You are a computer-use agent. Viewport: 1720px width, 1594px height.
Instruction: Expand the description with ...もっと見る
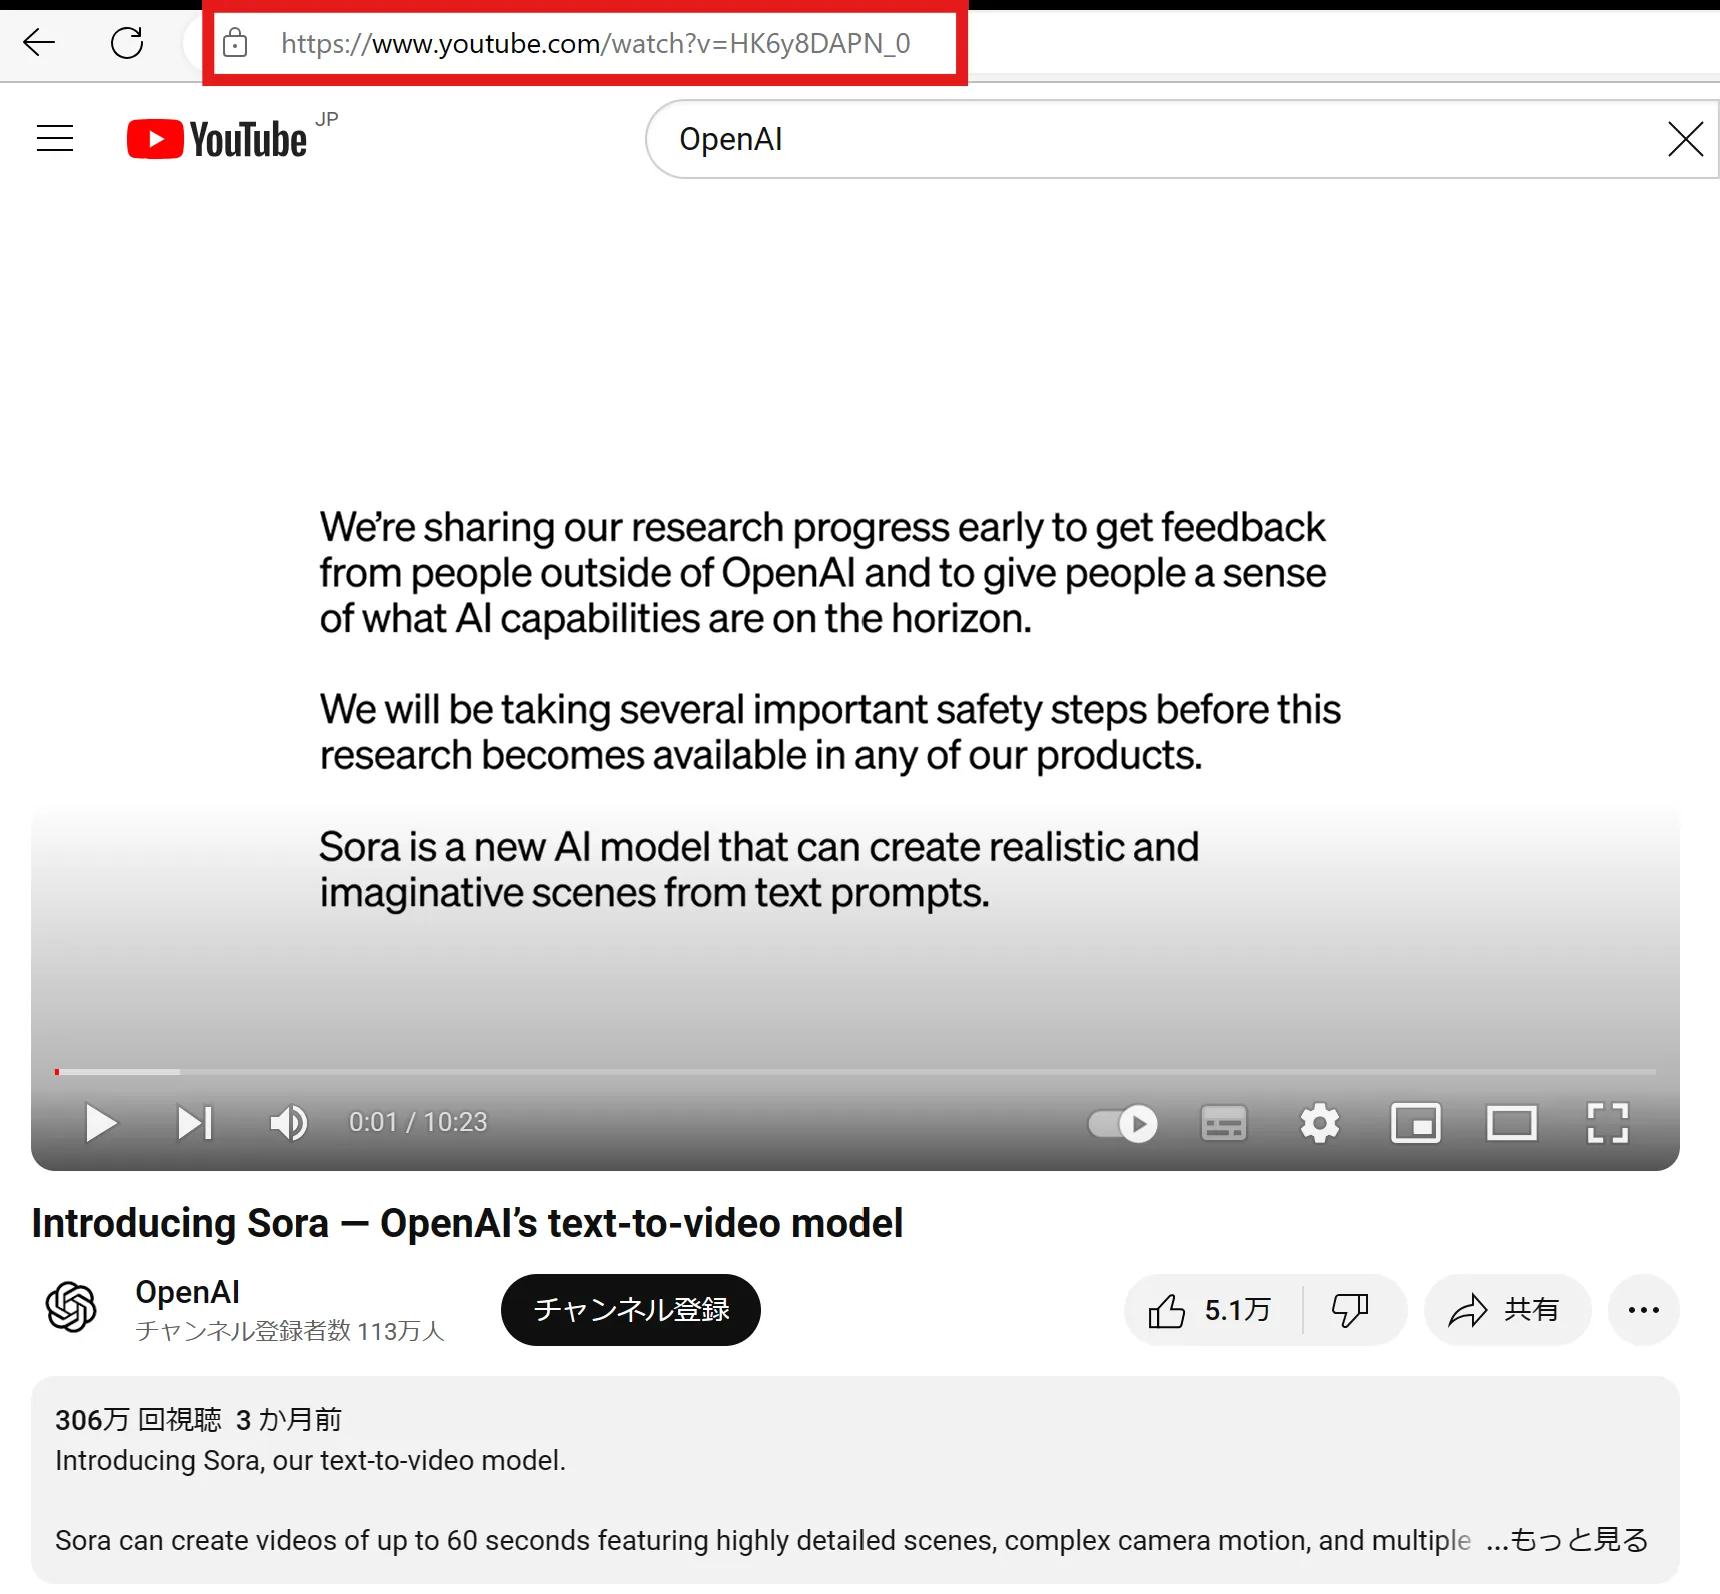pos(1567,1540)
